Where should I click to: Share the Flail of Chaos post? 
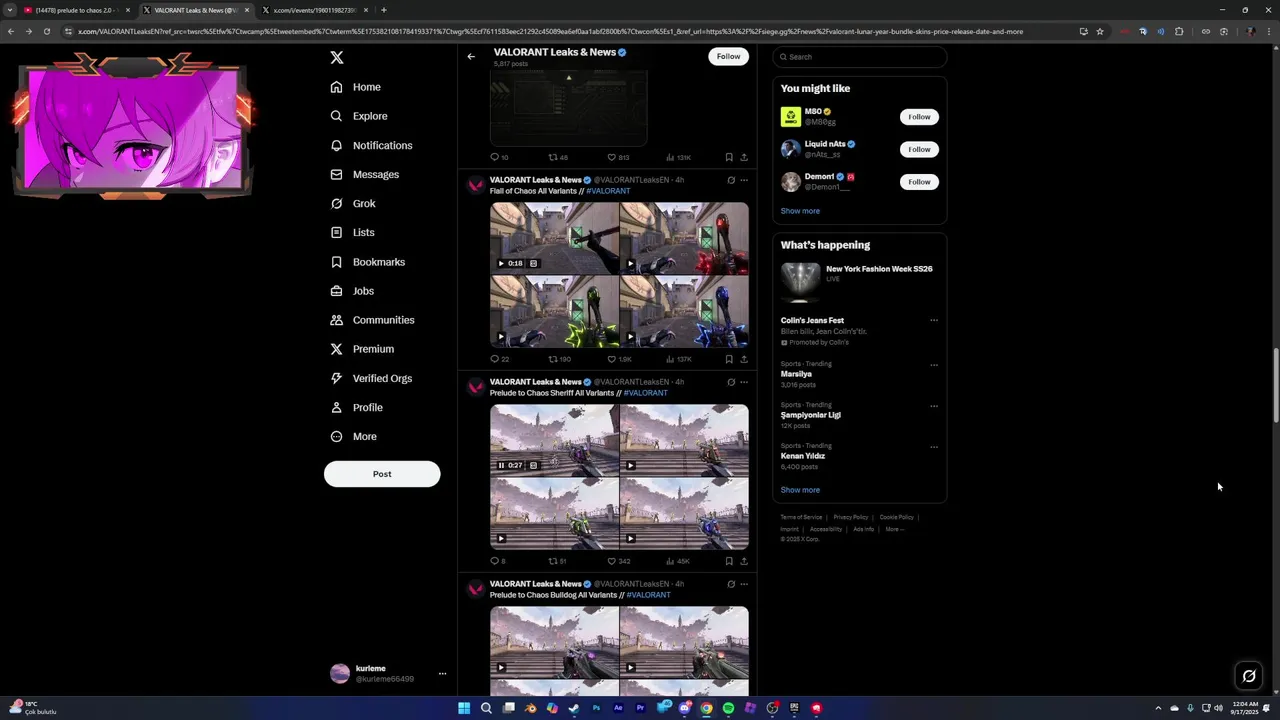744,359
